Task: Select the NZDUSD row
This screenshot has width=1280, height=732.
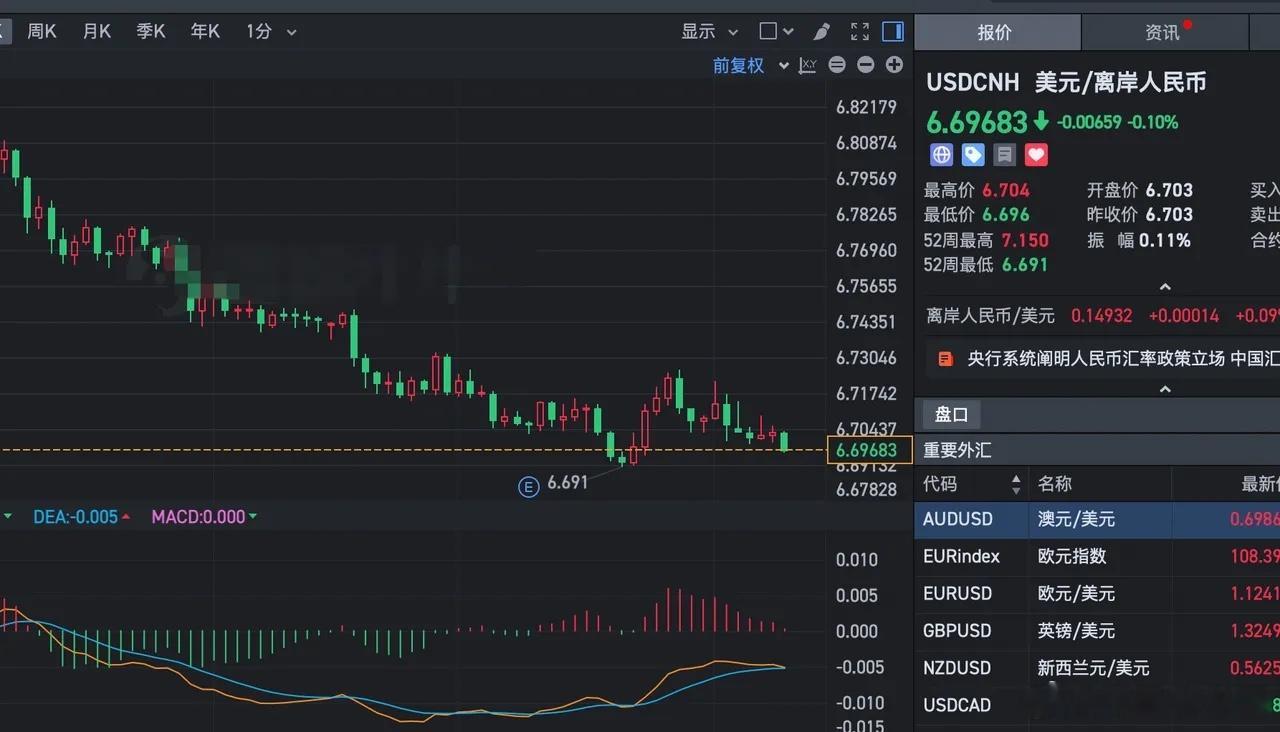Action: (x=1097, y=668)
